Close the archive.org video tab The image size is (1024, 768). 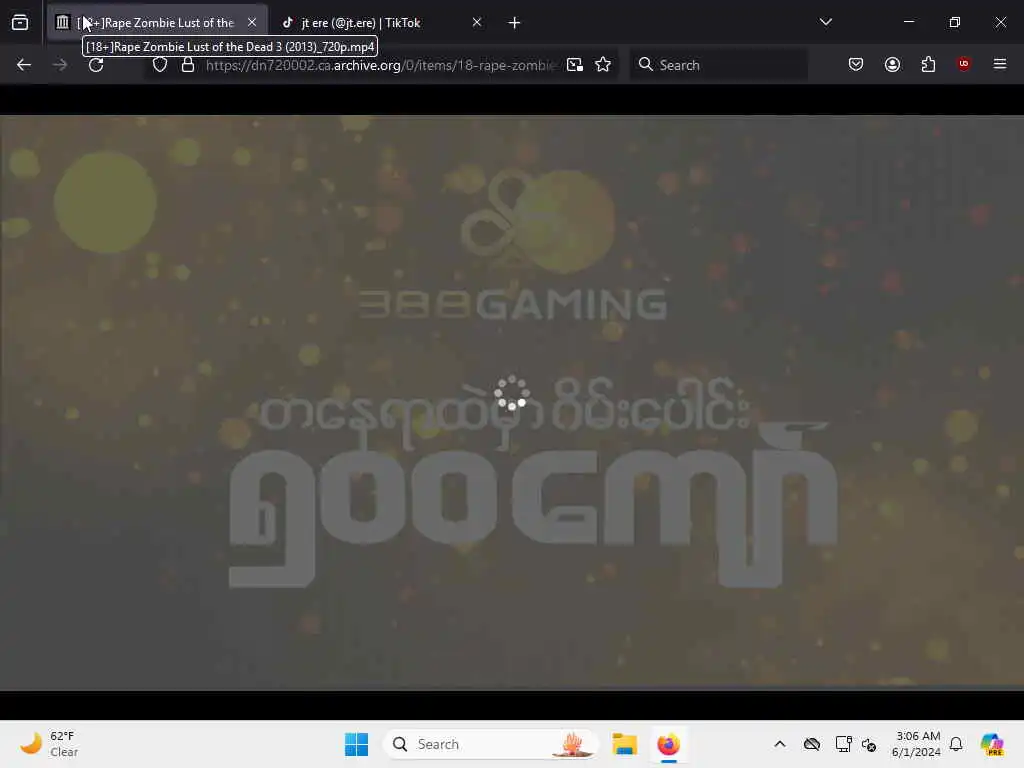(251, 23)
